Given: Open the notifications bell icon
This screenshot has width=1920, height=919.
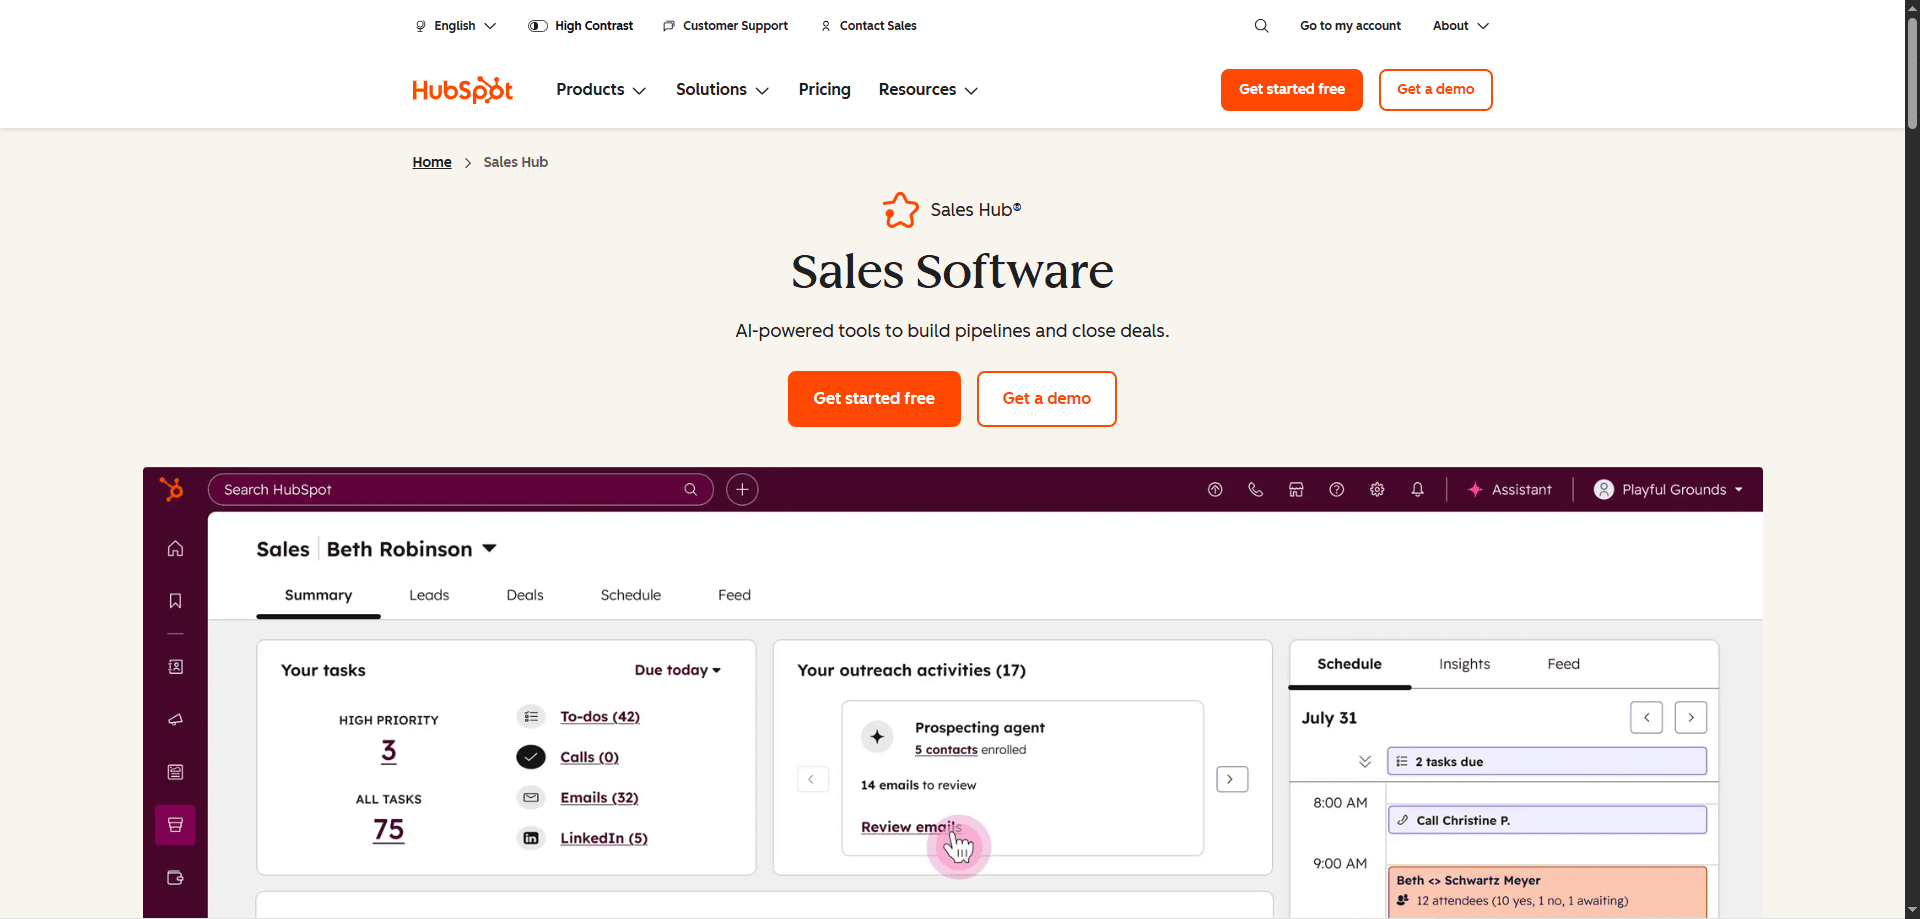Looking at the screenshot, I should coord(1417,489).
